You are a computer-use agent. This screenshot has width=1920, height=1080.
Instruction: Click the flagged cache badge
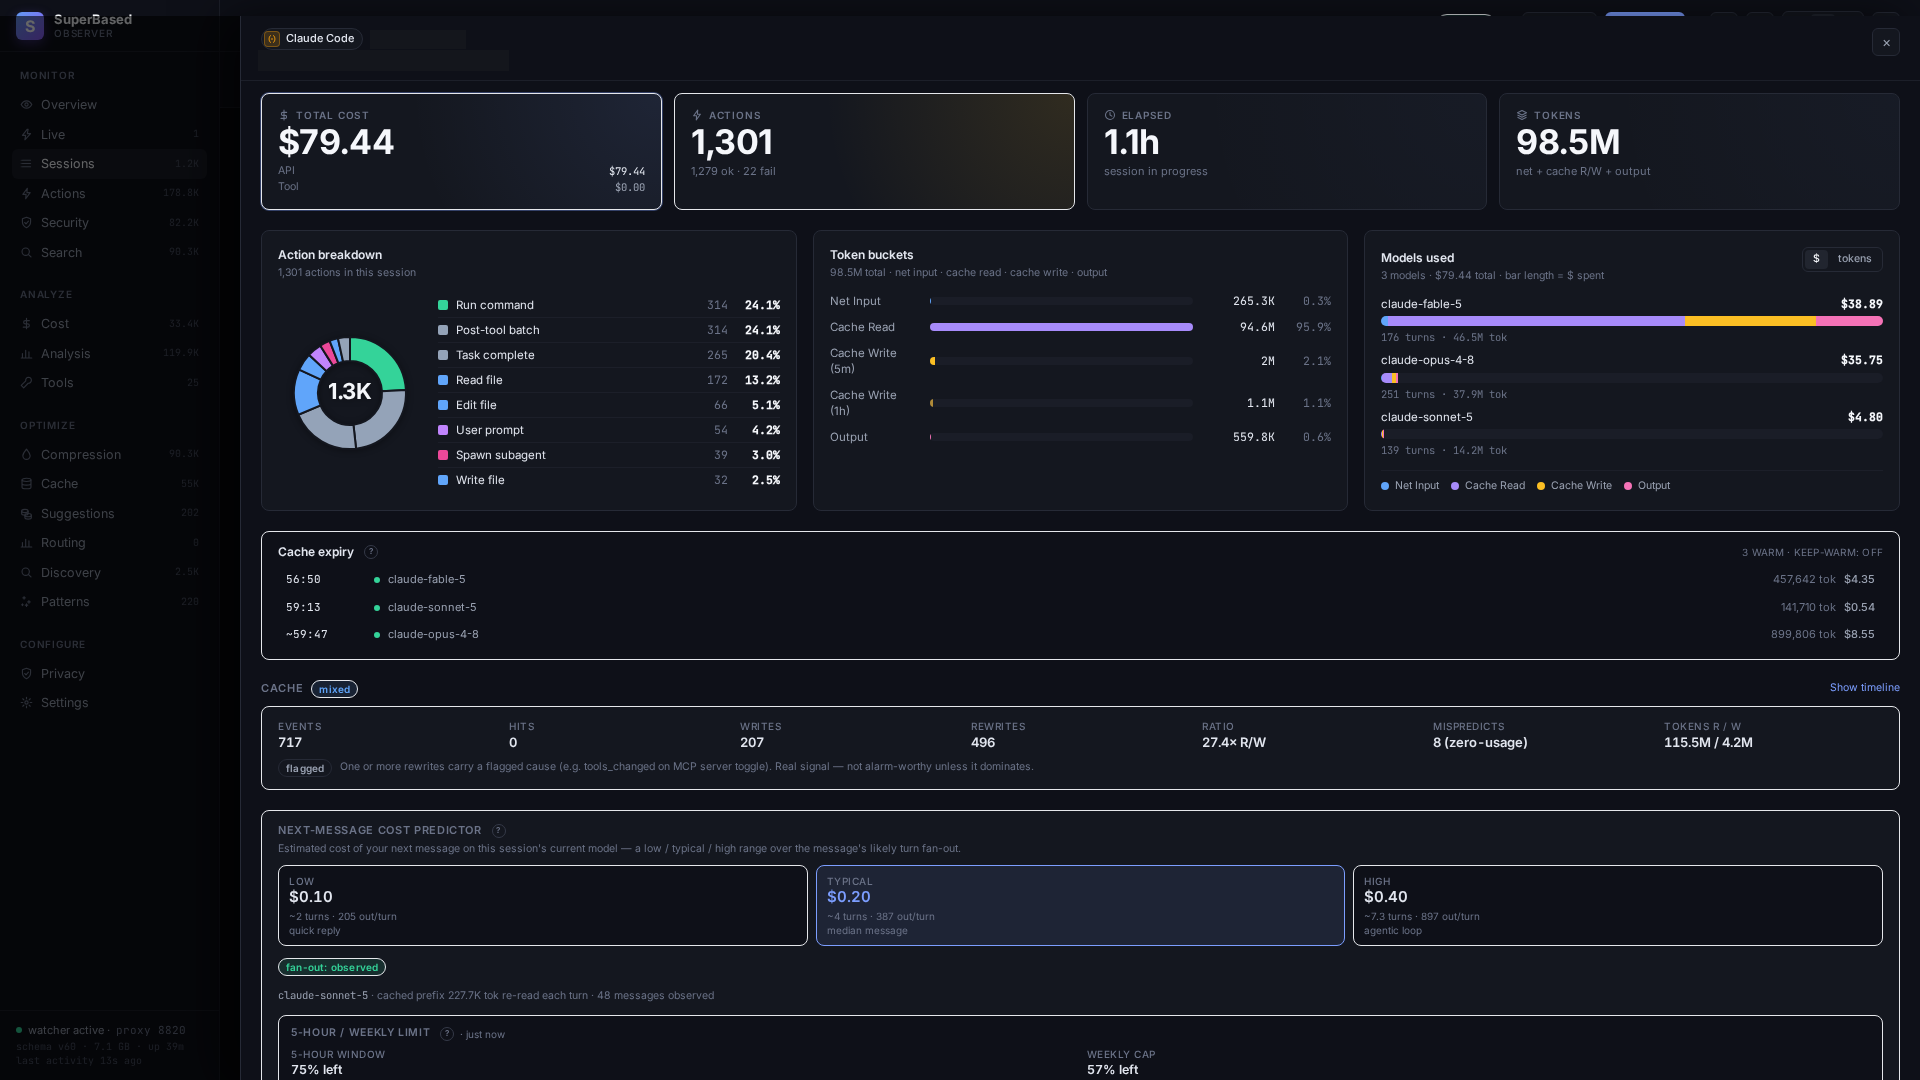coord(305,769)
